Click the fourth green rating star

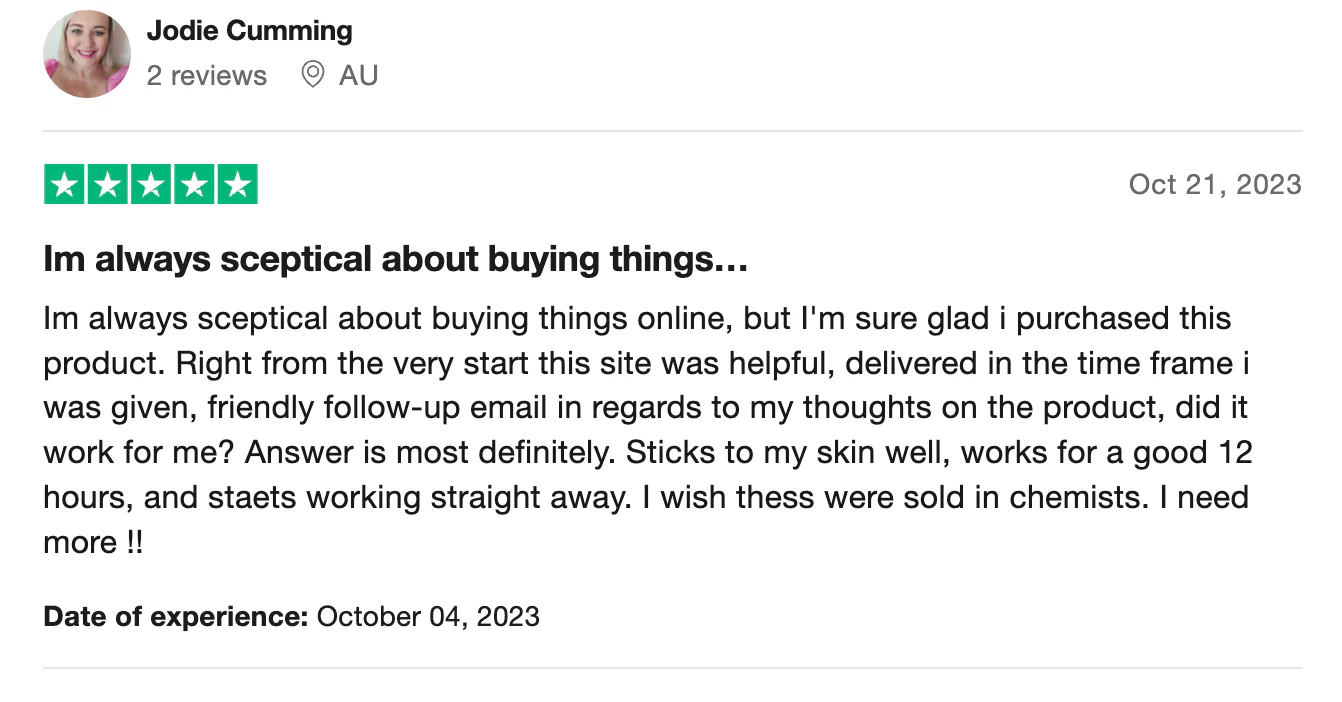(194, 184)
